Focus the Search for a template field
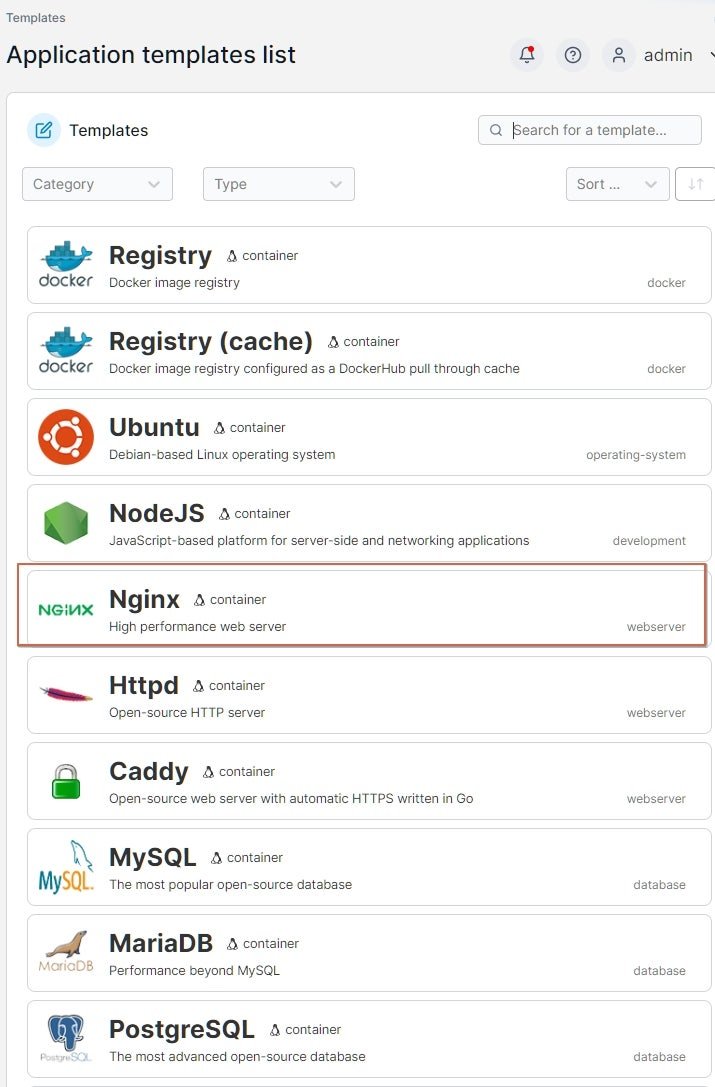The height and width of the screenshot is (1087, 715). coord(589,130)
